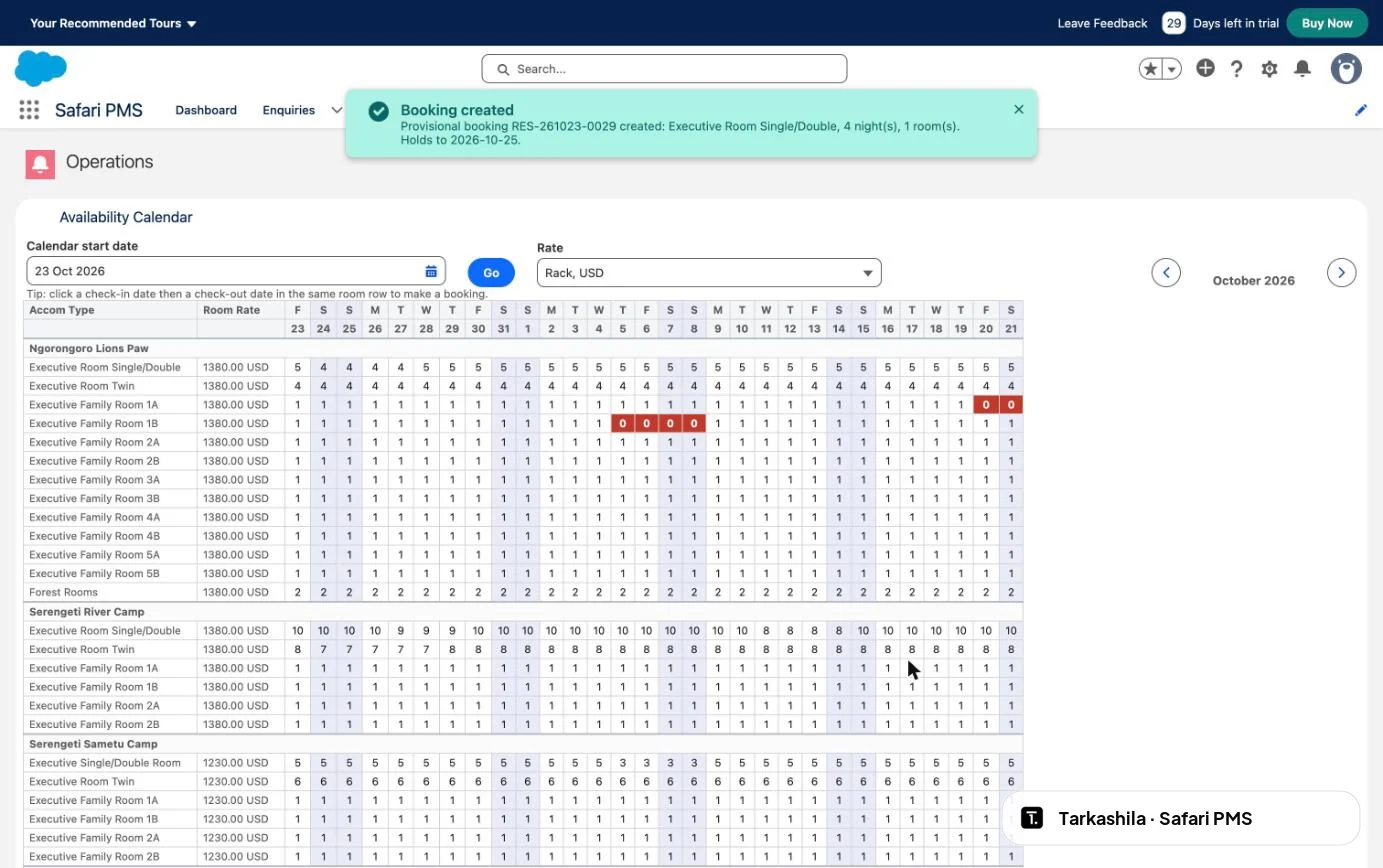
Task: Open the App Launcher grid icon
Action: 28,110
